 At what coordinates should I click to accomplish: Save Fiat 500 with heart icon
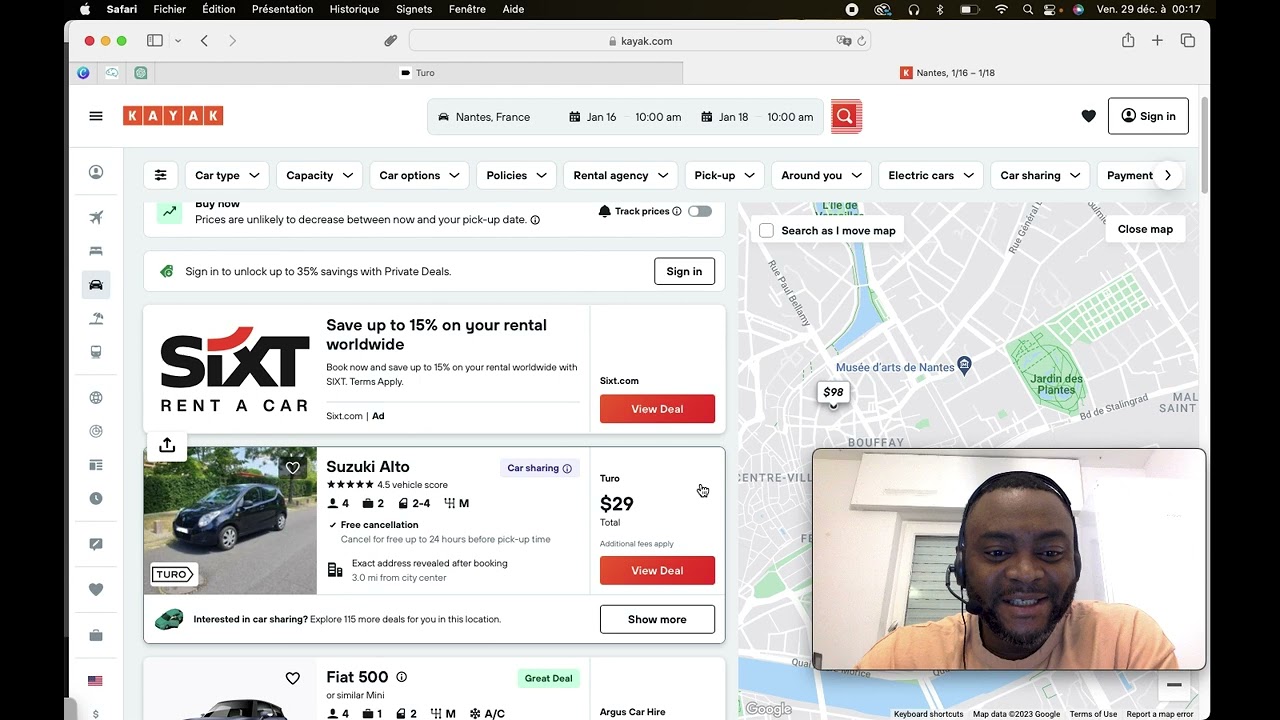(292, 678)
